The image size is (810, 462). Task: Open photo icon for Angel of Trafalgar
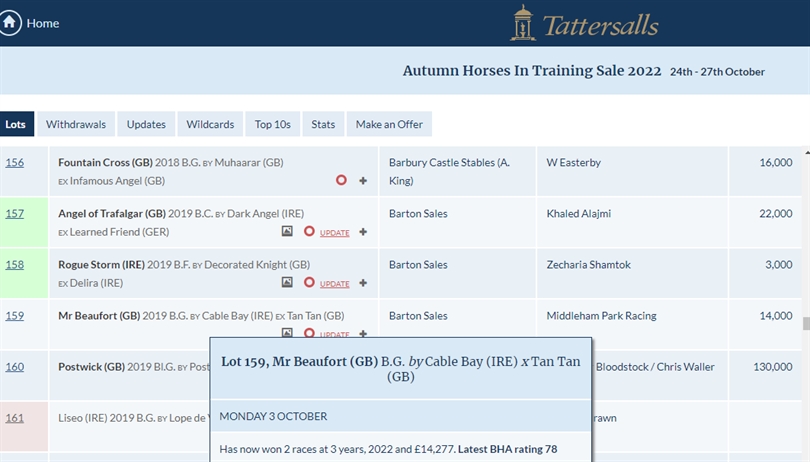click(287, 232)
